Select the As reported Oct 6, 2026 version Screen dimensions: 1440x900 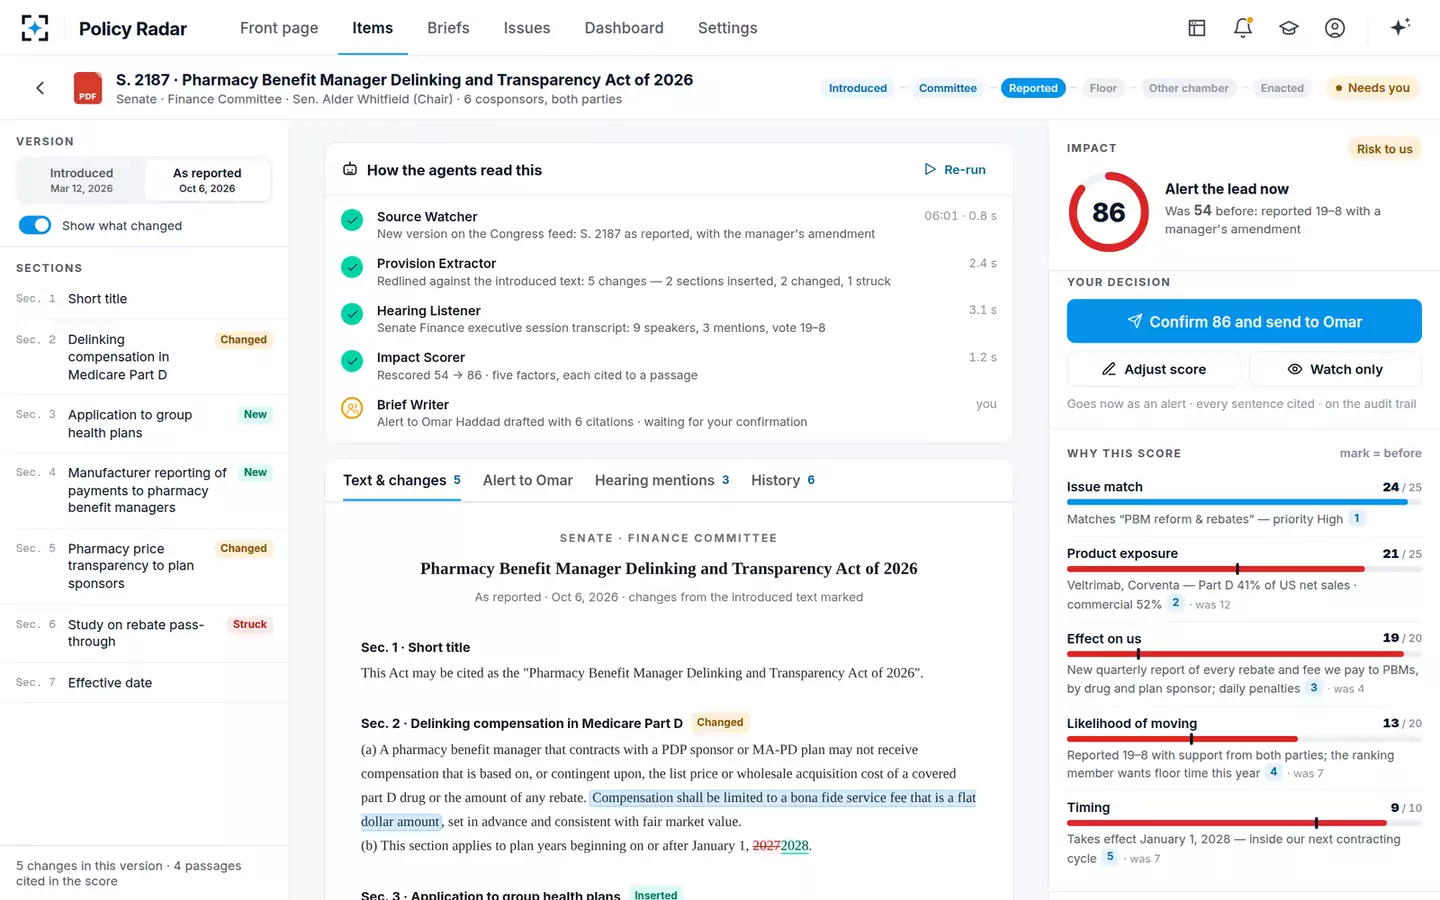(207, 180)
